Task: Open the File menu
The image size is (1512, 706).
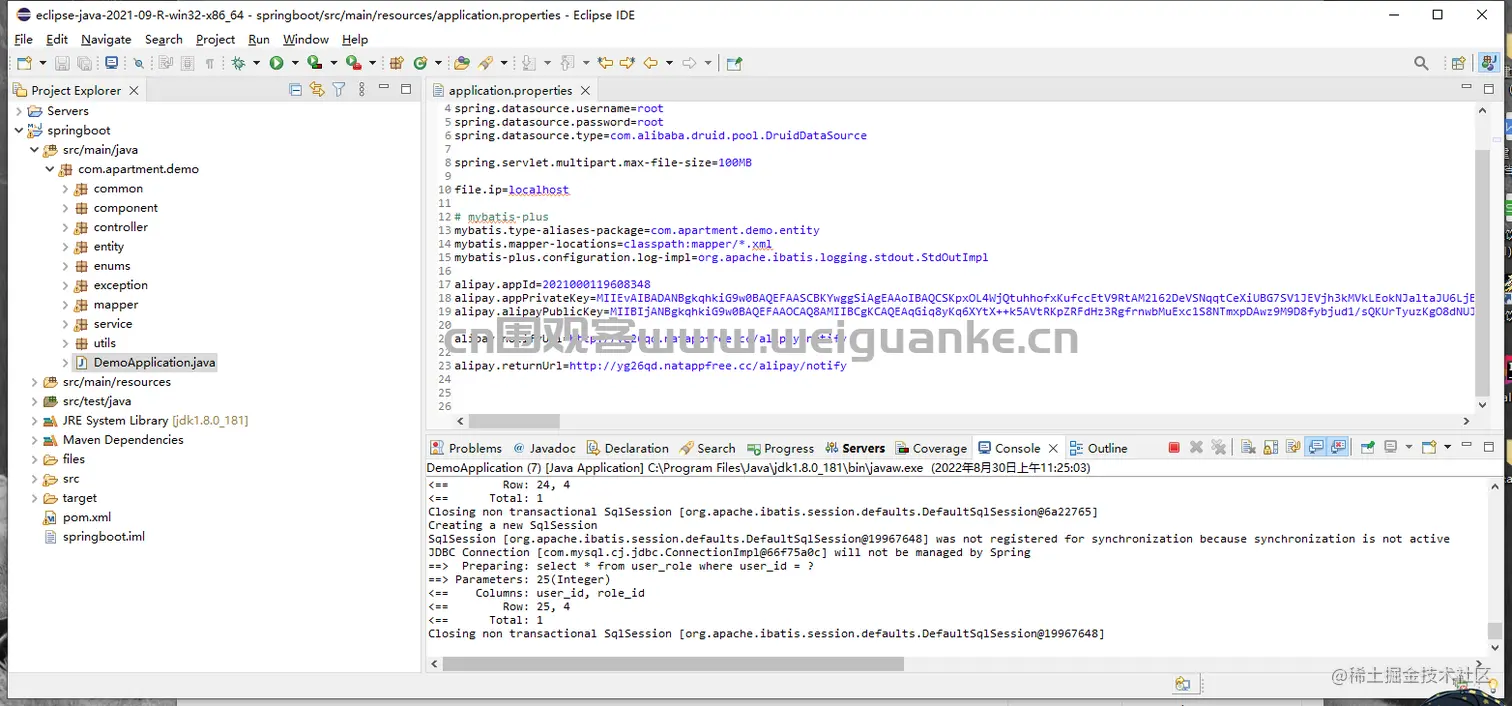Action: [24, 39]
